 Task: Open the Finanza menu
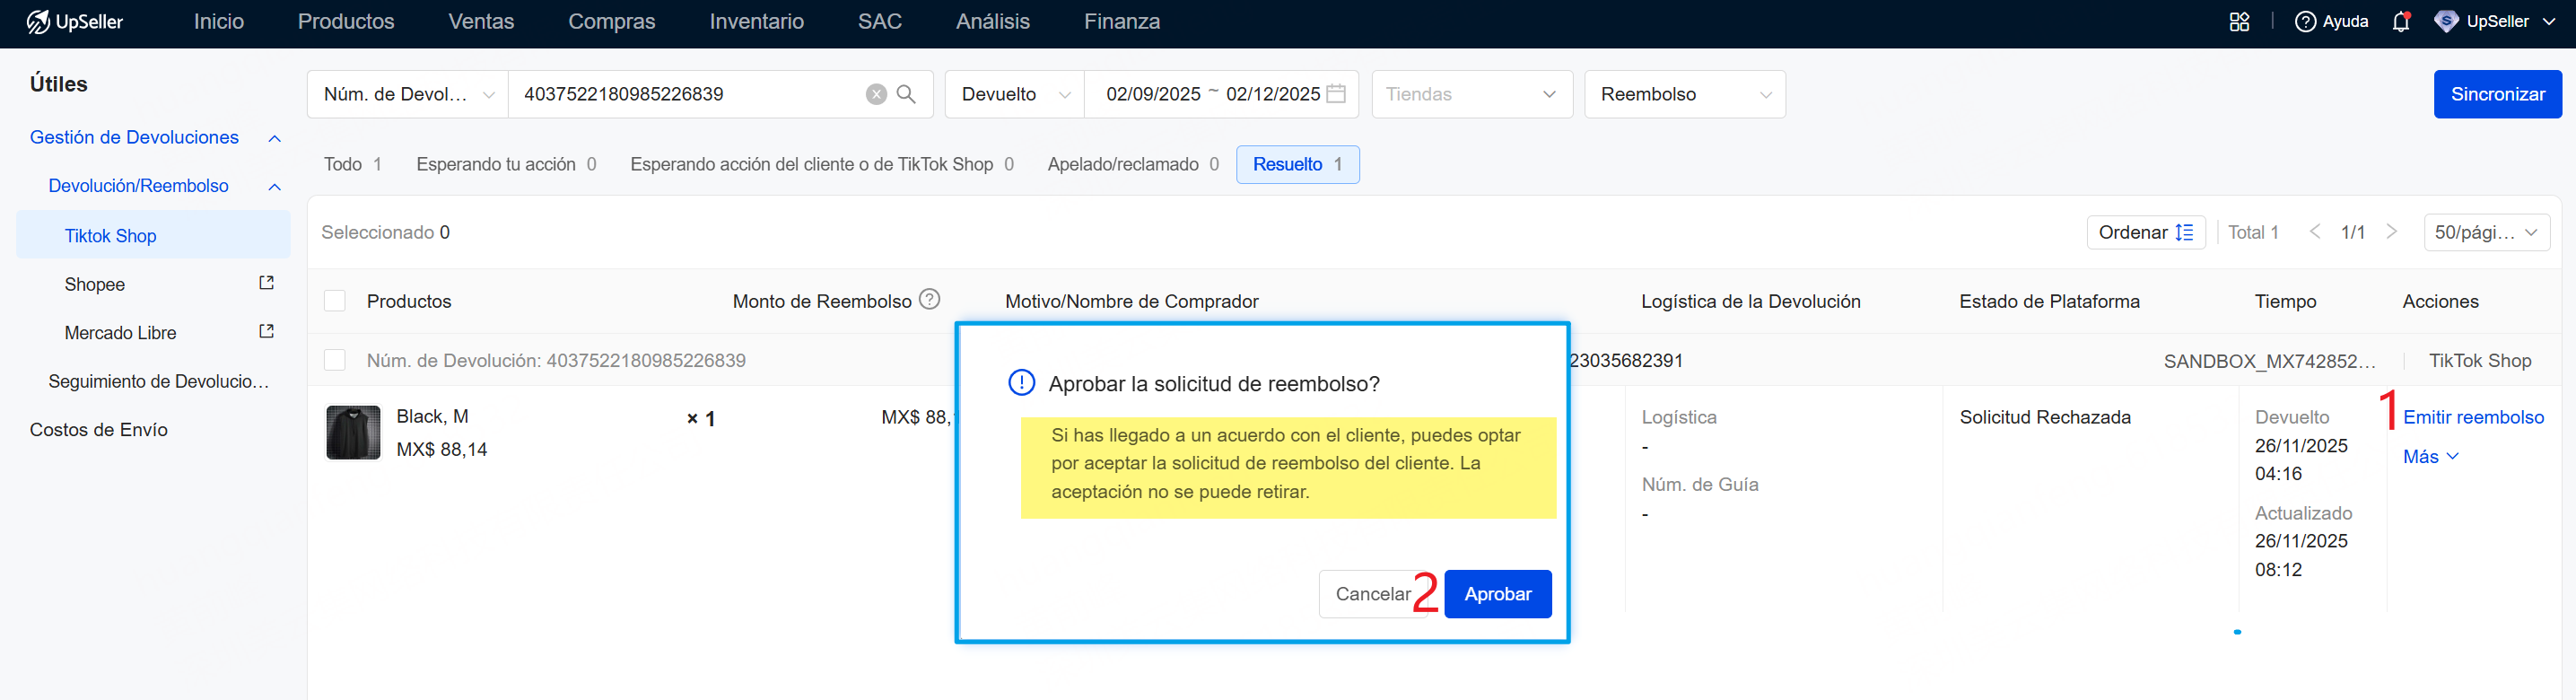coord(1122,21)
